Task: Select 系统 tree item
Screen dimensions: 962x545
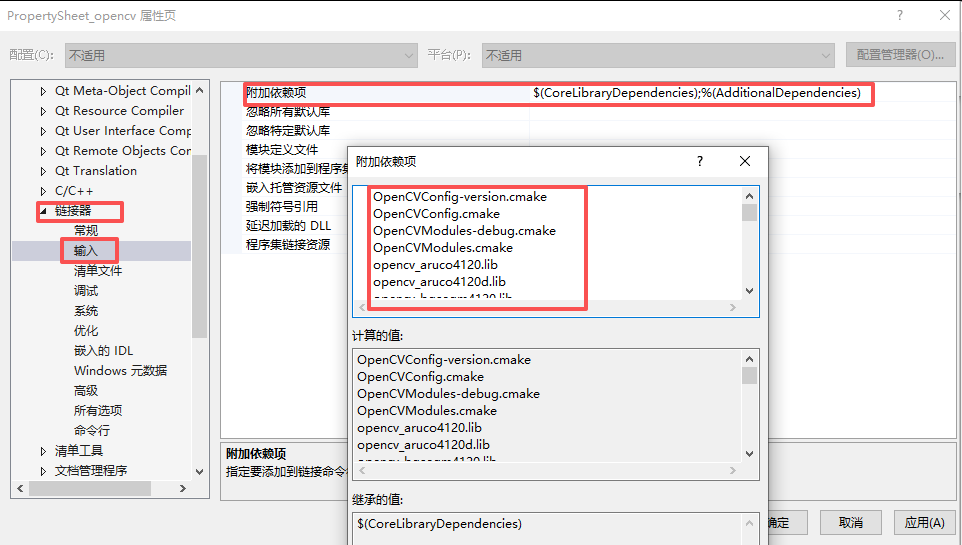Action: pyautogui.click(x=86, y=311)
